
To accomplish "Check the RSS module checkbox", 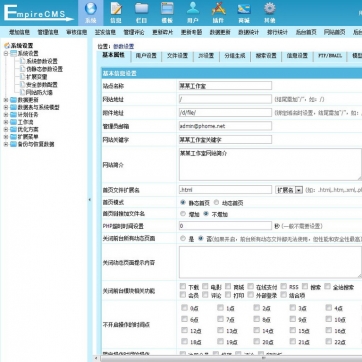I will coord(284,286).
